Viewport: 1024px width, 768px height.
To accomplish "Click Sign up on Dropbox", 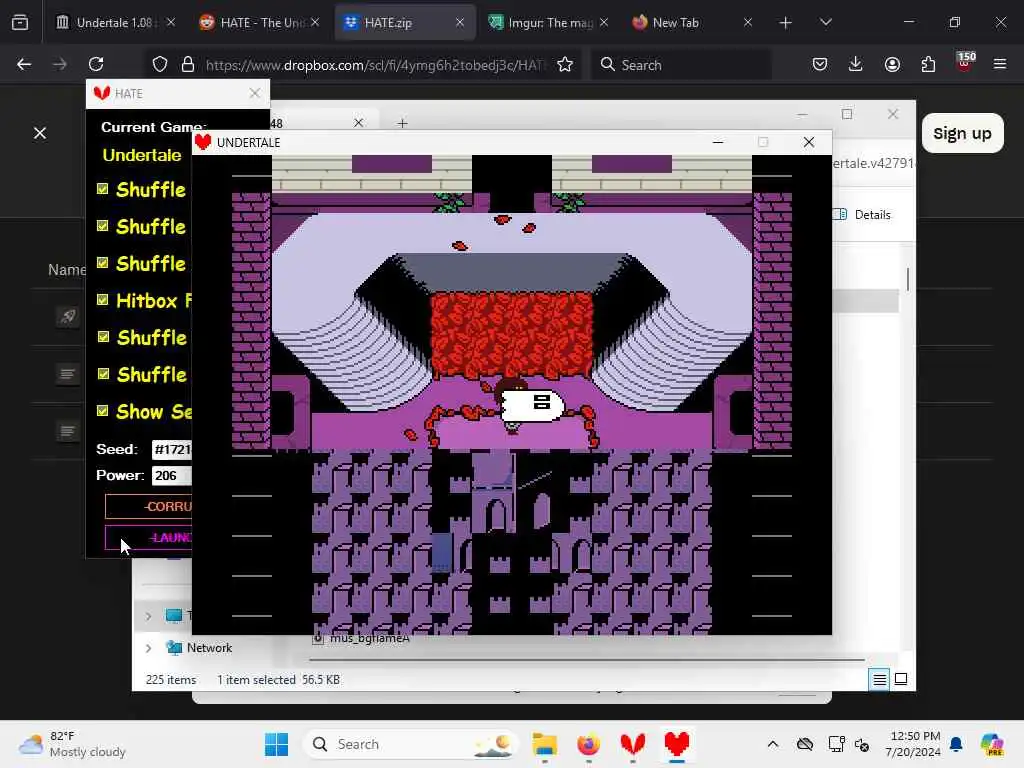I will [962, 133].
